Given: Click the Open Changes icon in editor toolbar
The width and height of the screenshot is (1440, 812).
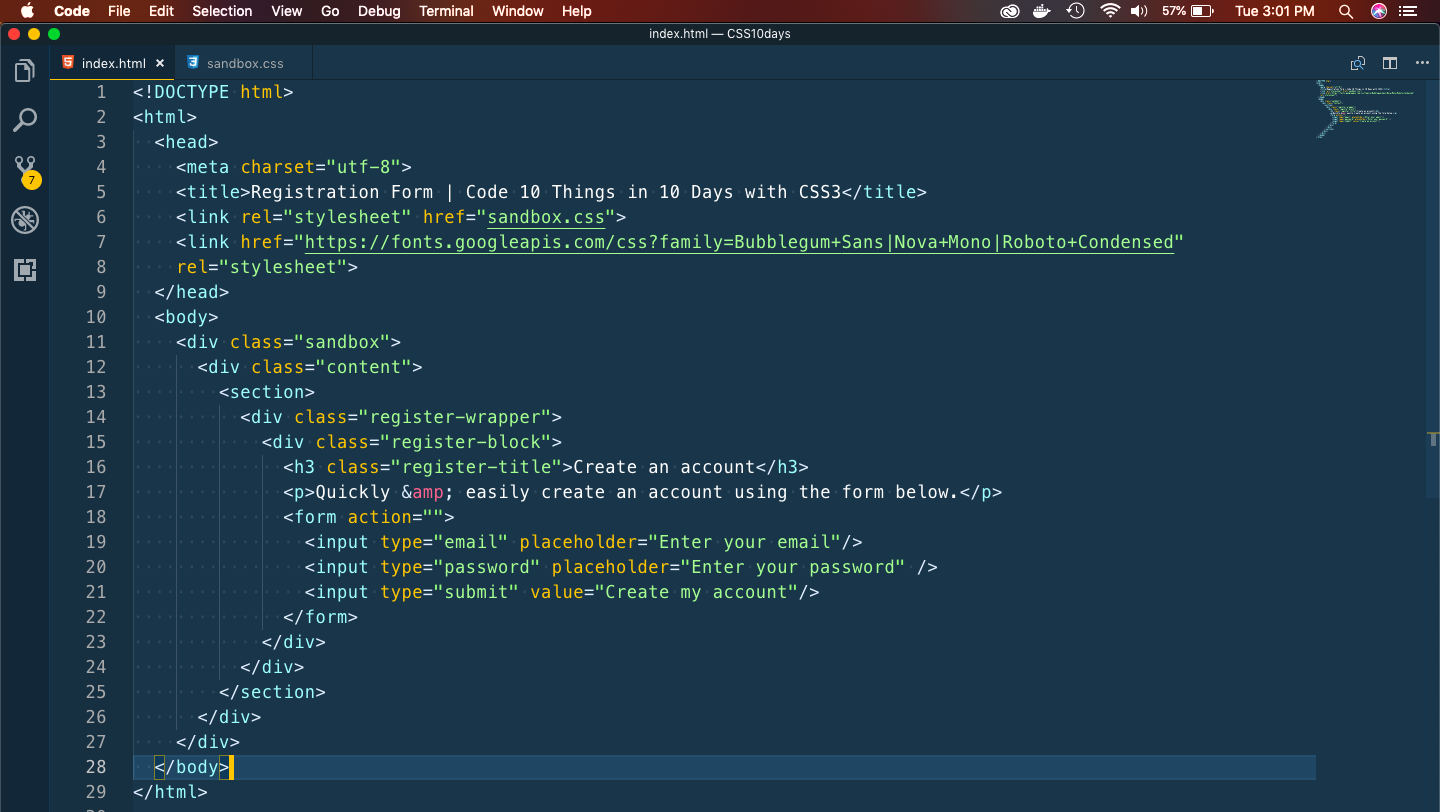Looking at the screenshot, I should pyautogui.click(x=1358, y=63).
